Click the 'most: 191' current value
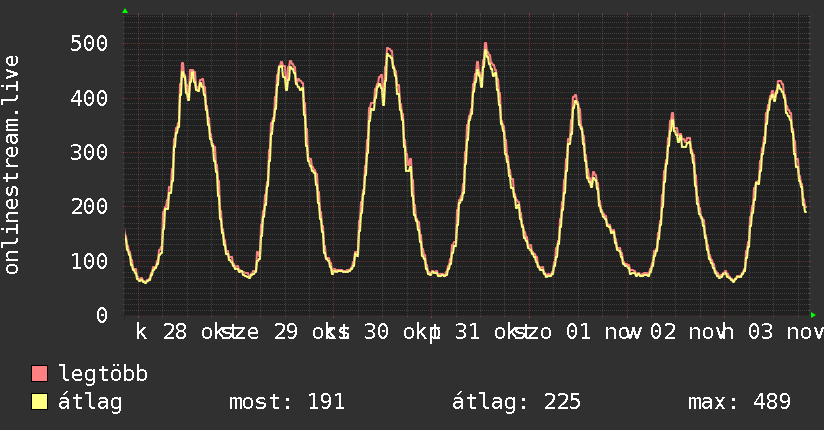 tap(287, 402)
